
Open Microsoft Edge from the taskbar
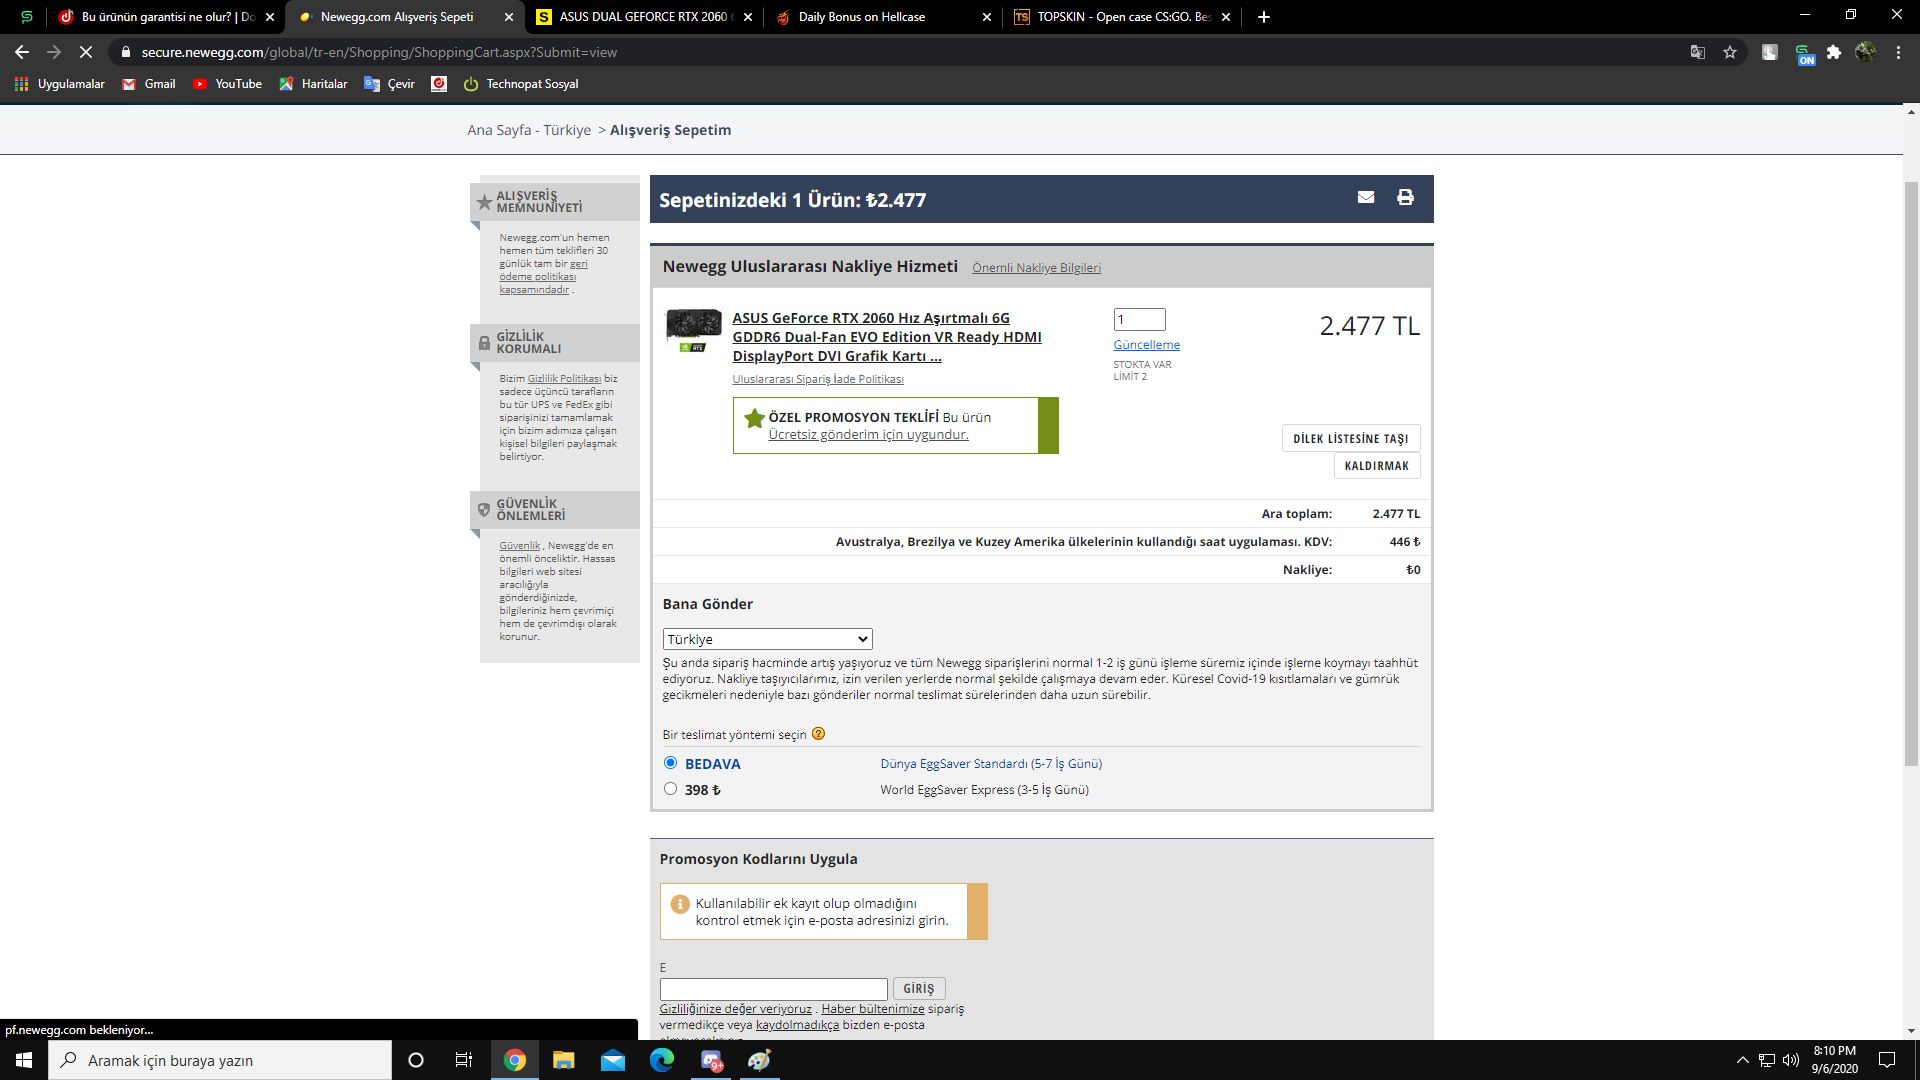(x=662, y=1060)
